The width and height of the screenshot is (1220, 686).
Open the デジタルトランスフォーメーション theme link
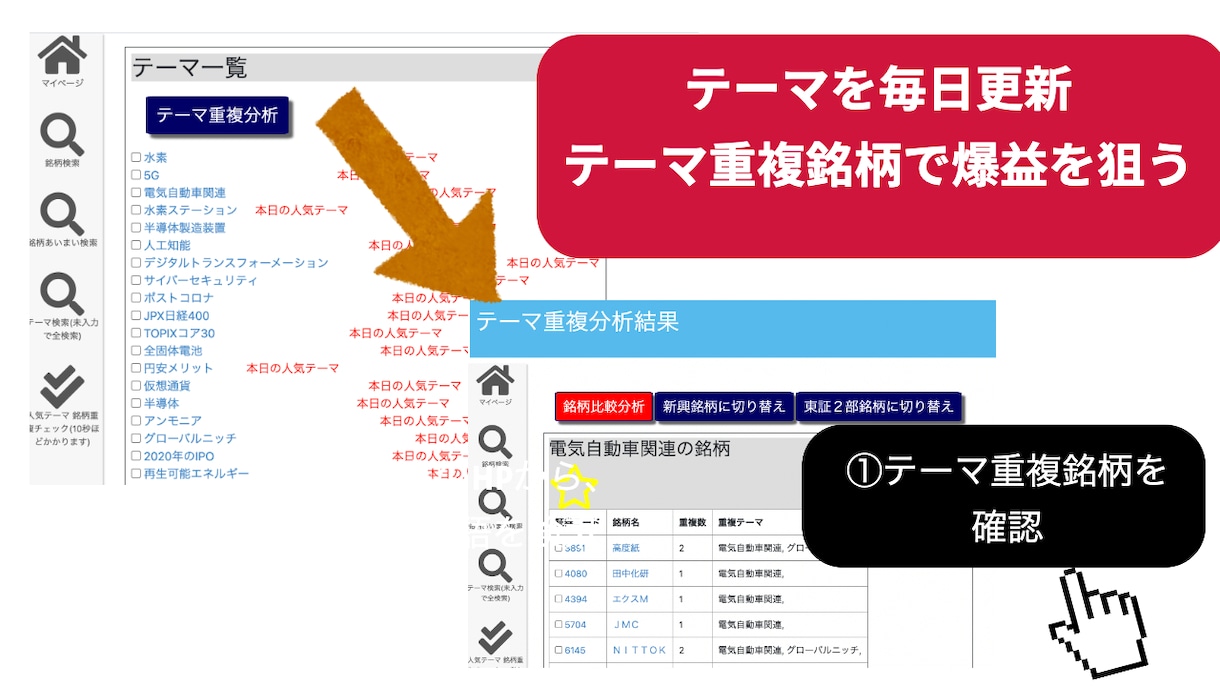coord(235,263)
